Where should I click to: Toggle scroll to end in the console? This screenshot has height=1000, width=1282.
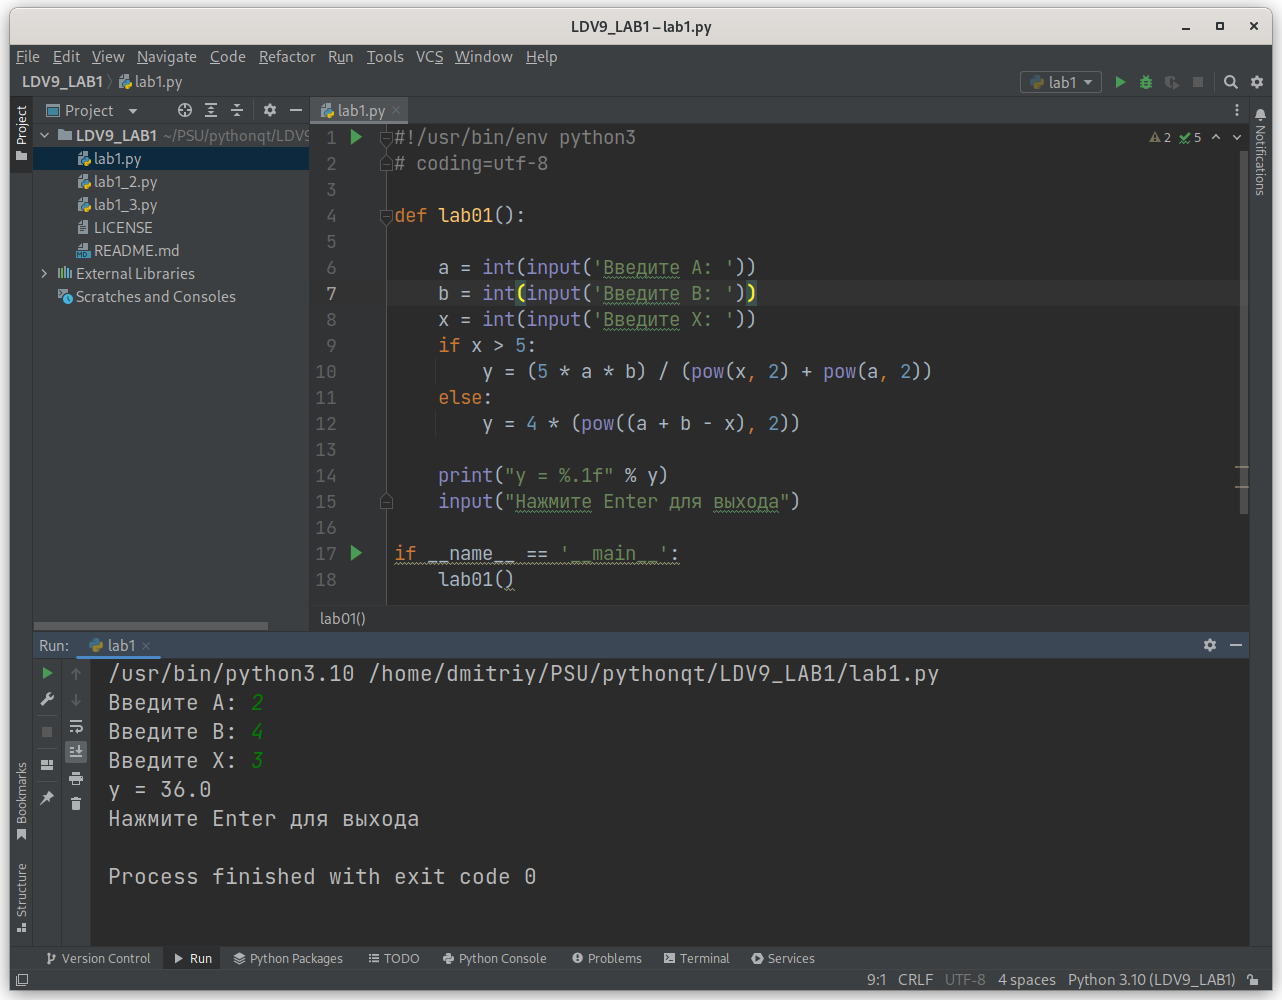point(75,751)
